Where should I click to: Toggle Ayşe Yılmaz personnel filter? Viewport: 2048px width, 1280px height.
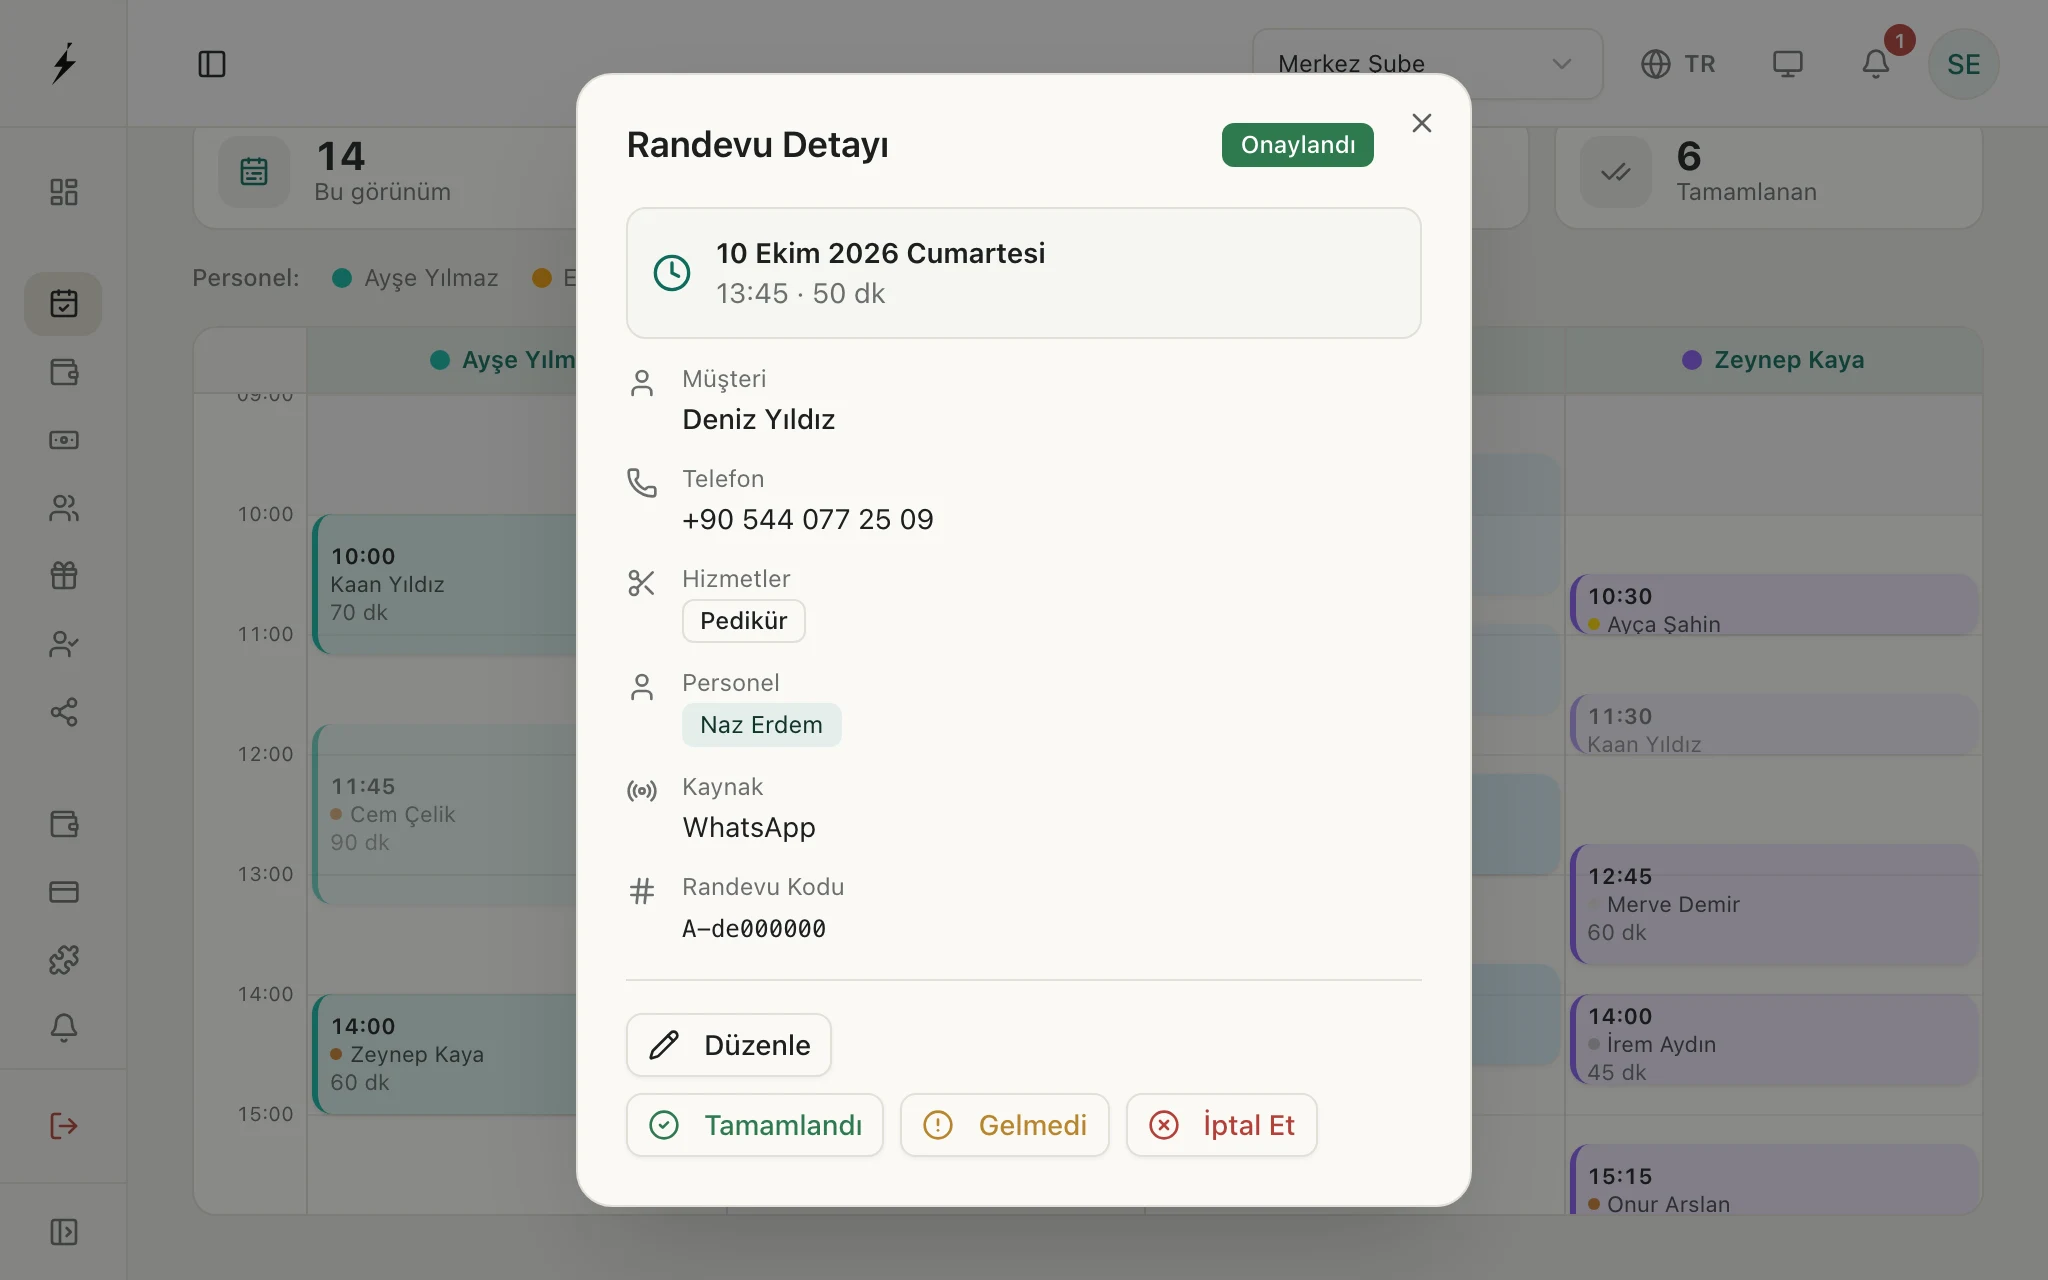415,278
